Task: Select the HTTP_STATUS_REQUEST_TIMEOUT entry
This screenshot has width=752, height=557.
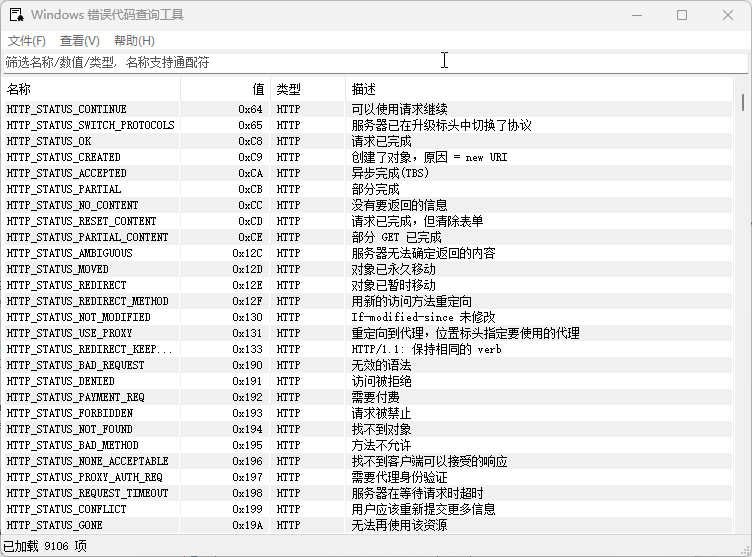Action: click(368, 493)
